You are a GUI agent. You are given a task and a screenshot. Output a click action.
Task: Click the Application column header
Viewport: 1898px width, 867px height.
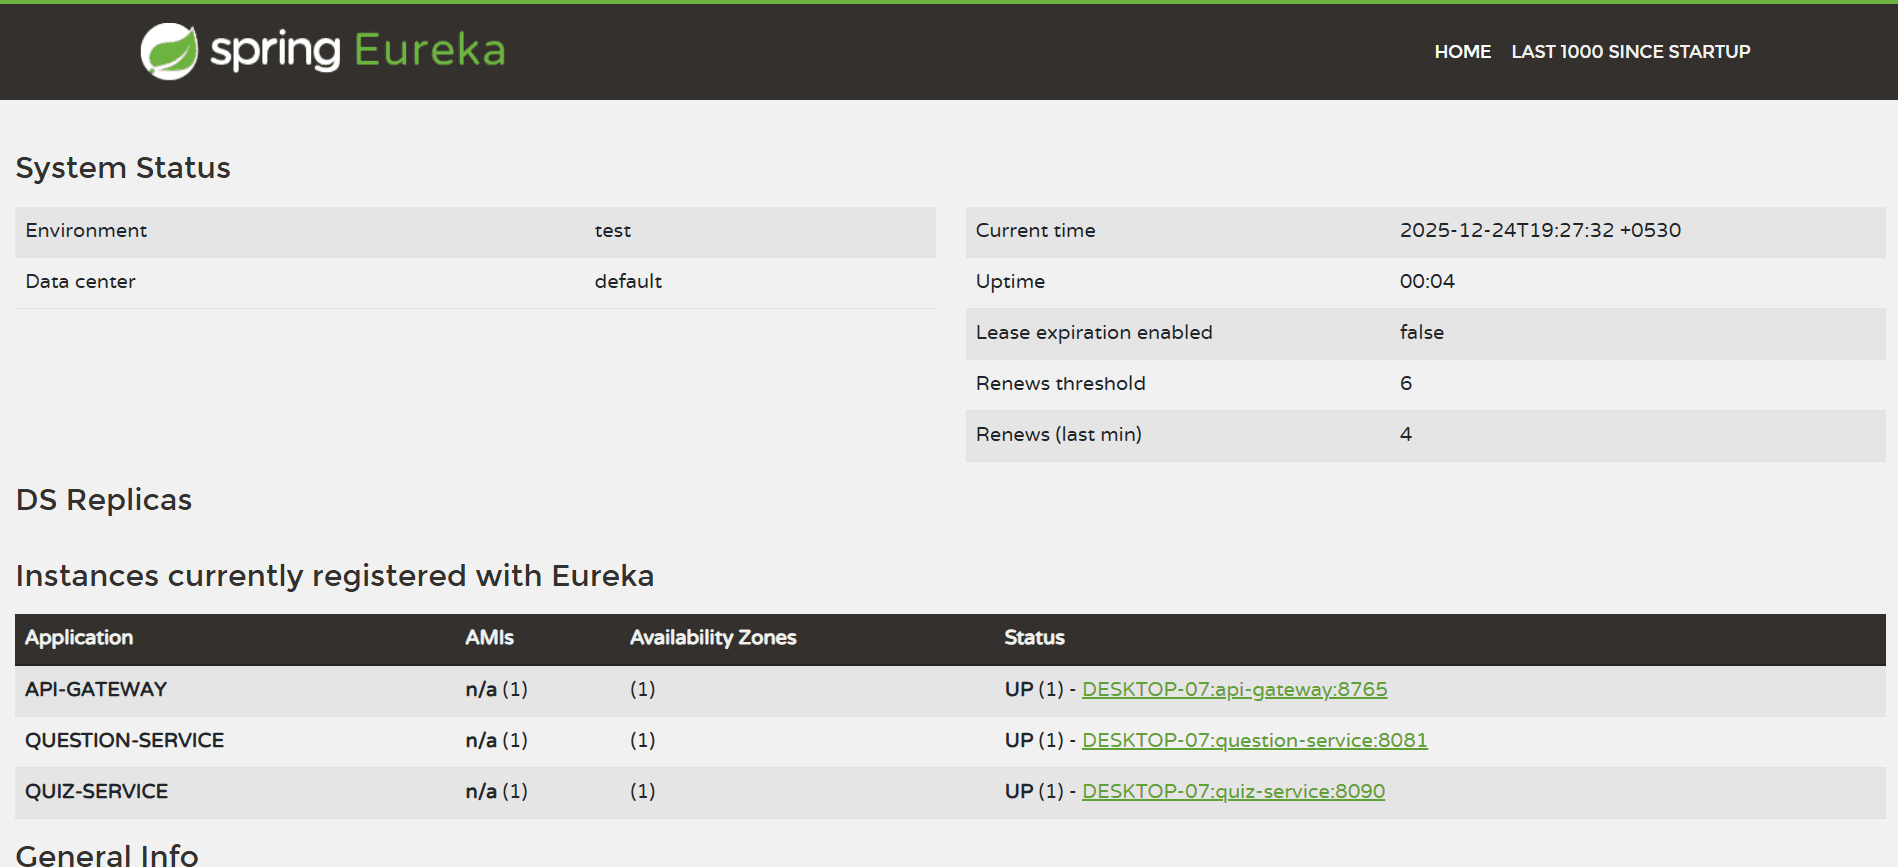(x=79, y=638)
